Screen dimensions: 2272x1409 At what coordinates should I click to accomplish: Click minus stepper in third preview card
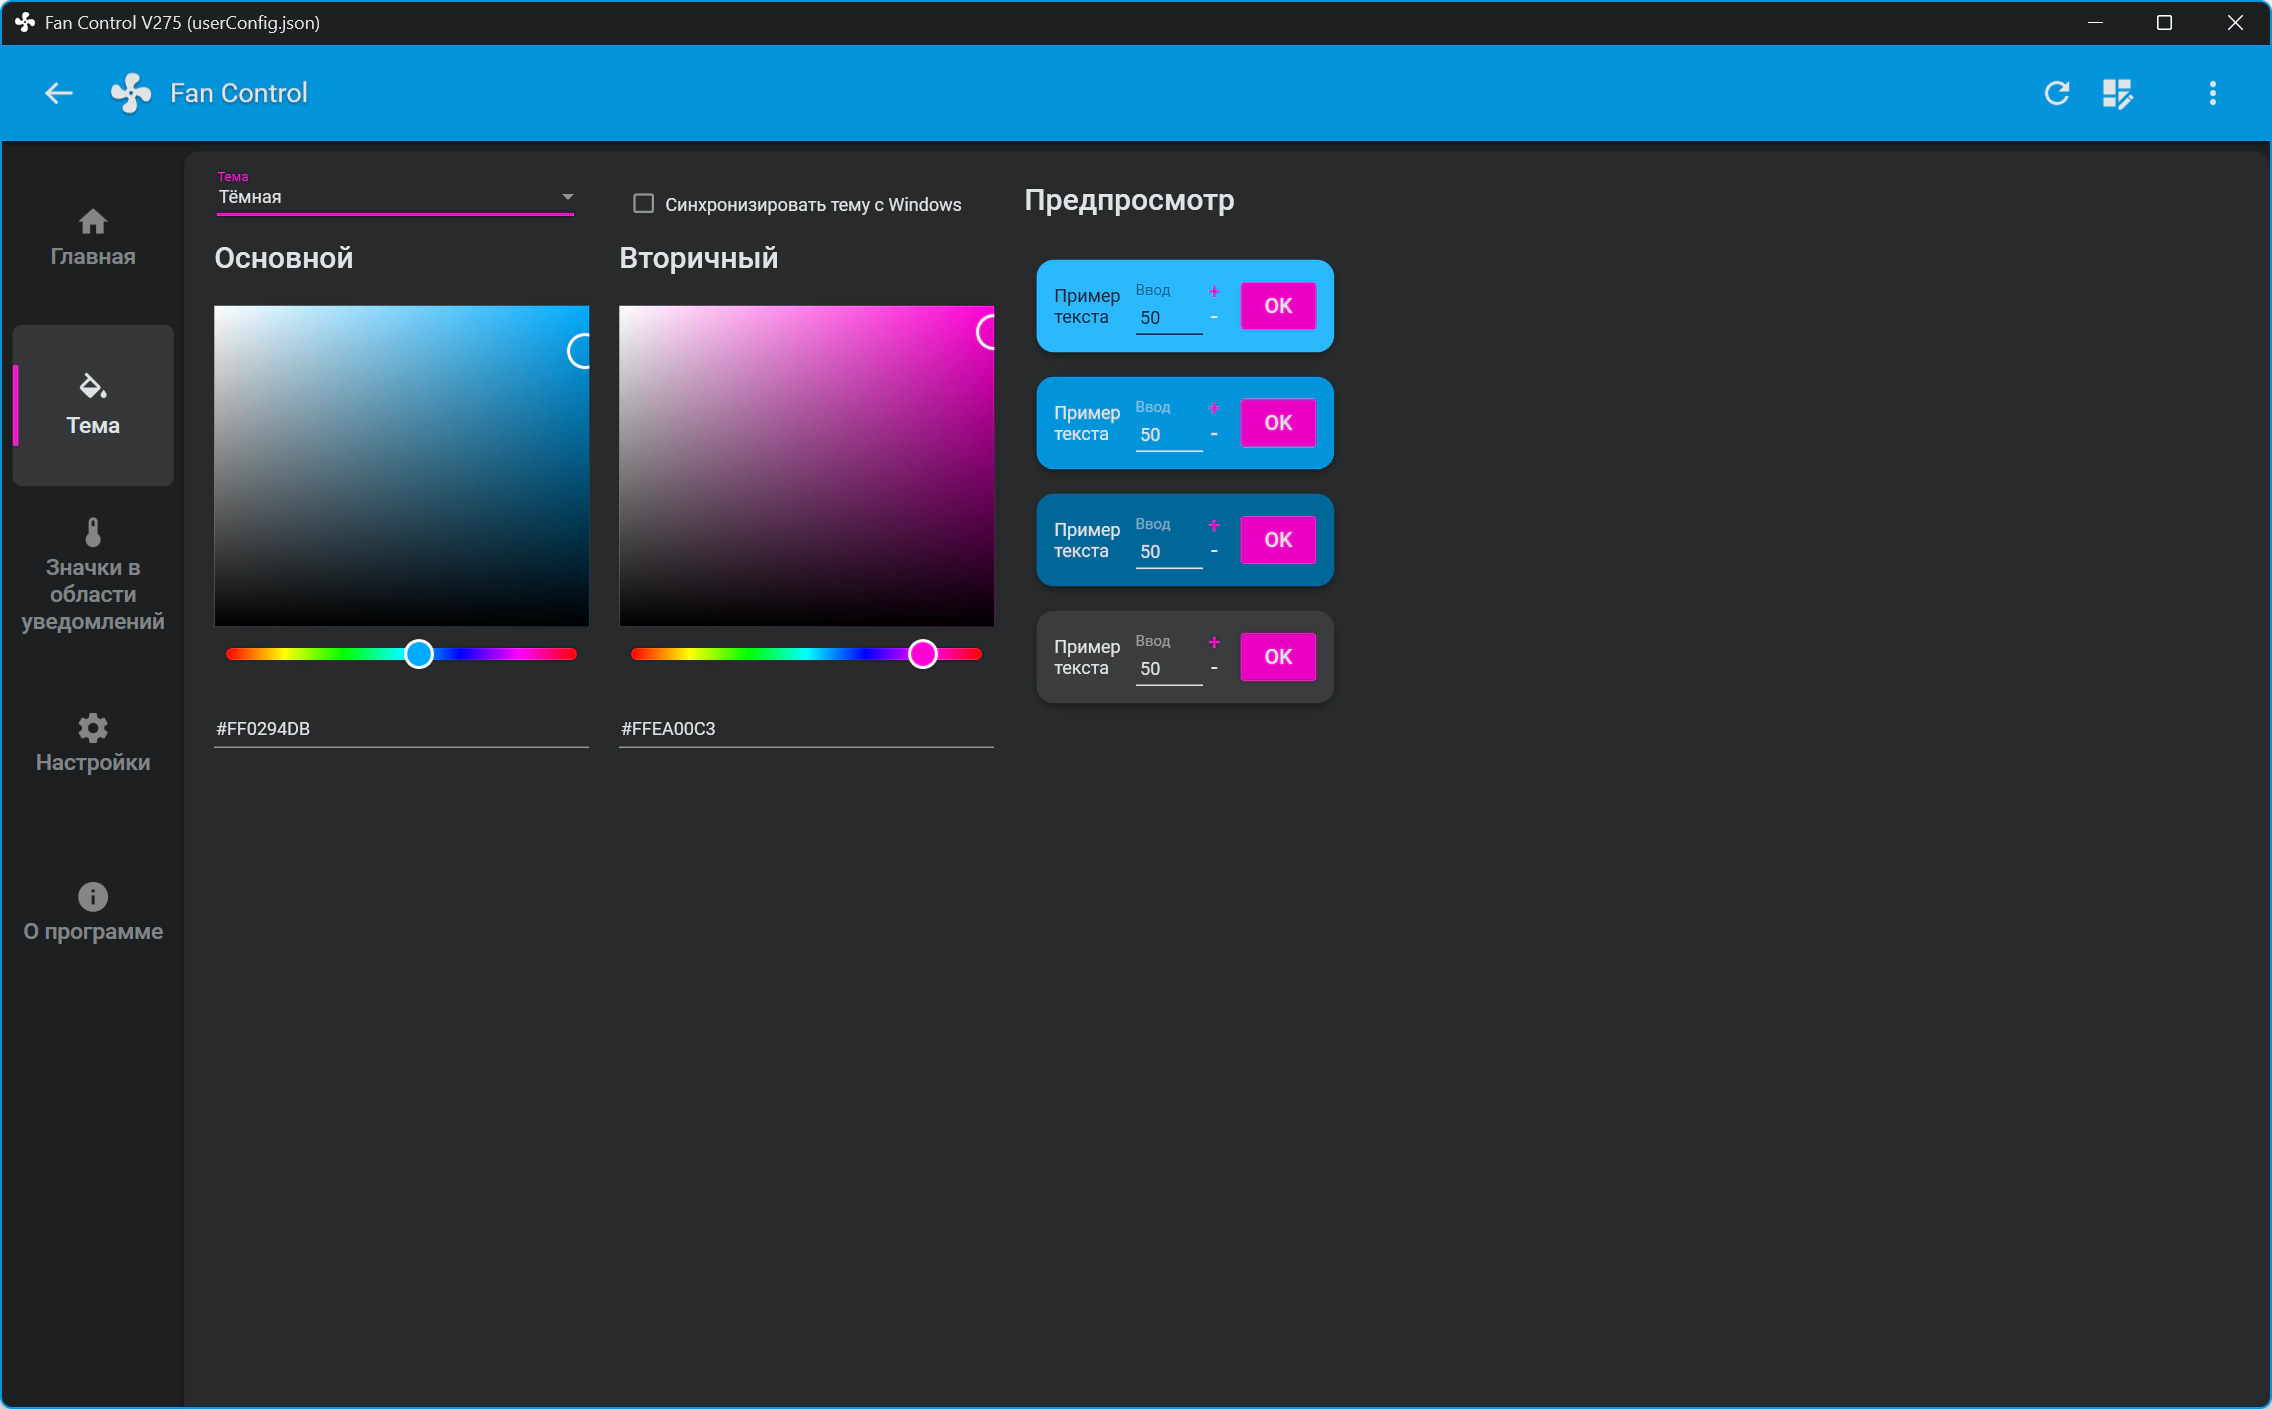pyautogui.click(x=1214, y=552)
